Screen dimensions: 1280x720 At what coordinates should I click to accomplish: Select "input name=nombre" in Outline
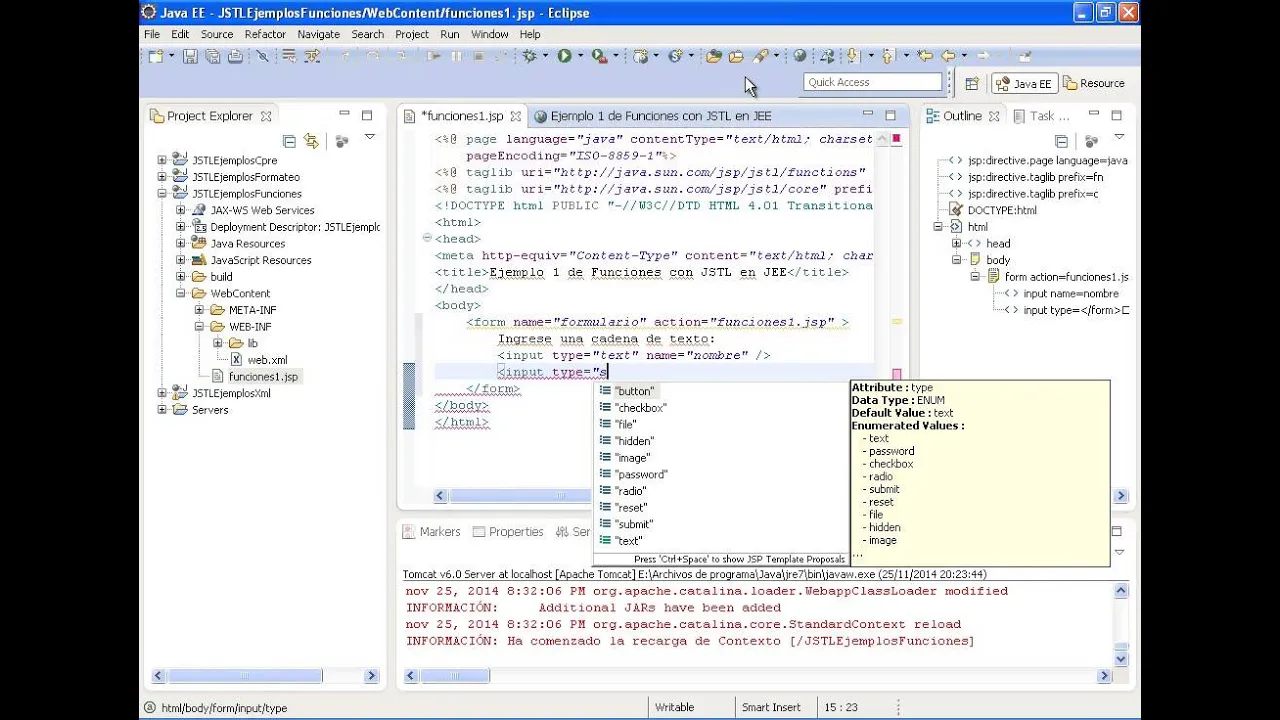click(1071, 294)
